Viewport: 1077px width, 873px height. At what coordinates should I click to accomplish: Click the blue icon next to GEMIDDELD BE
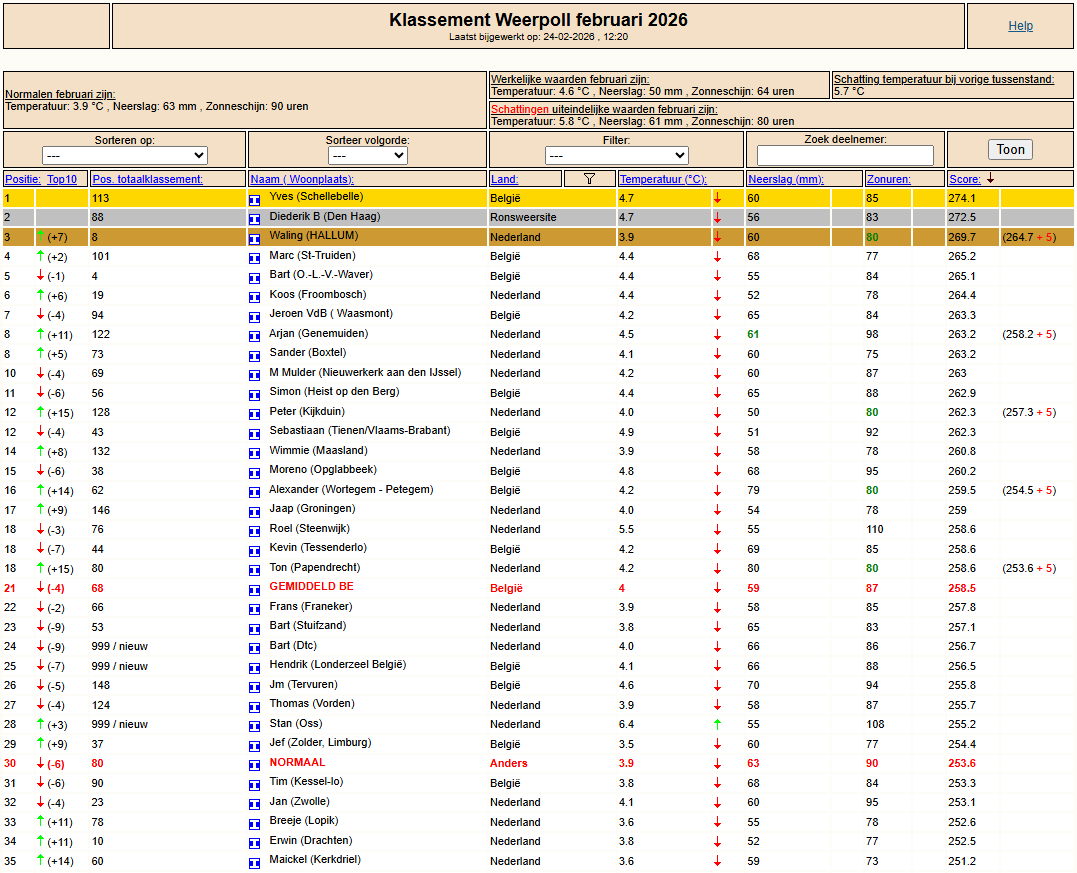click(254, 589)
